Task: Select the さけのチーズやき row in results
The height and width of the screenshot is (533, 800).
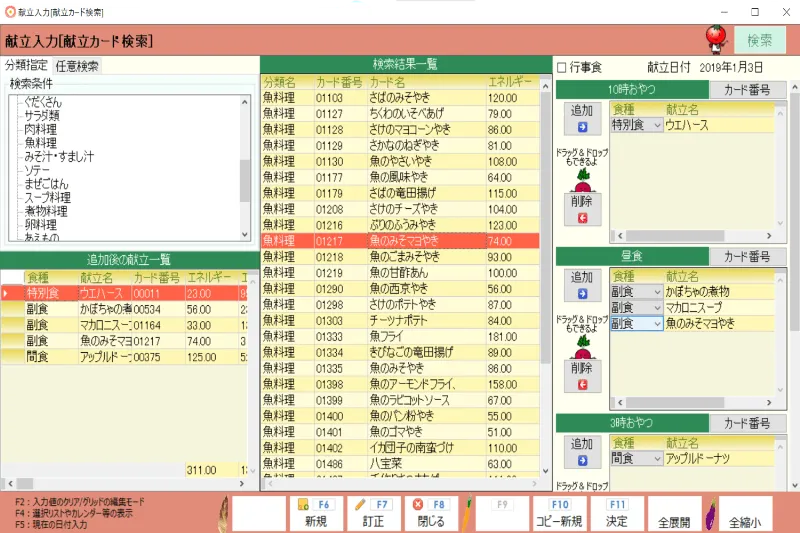Action: (400, 210)
